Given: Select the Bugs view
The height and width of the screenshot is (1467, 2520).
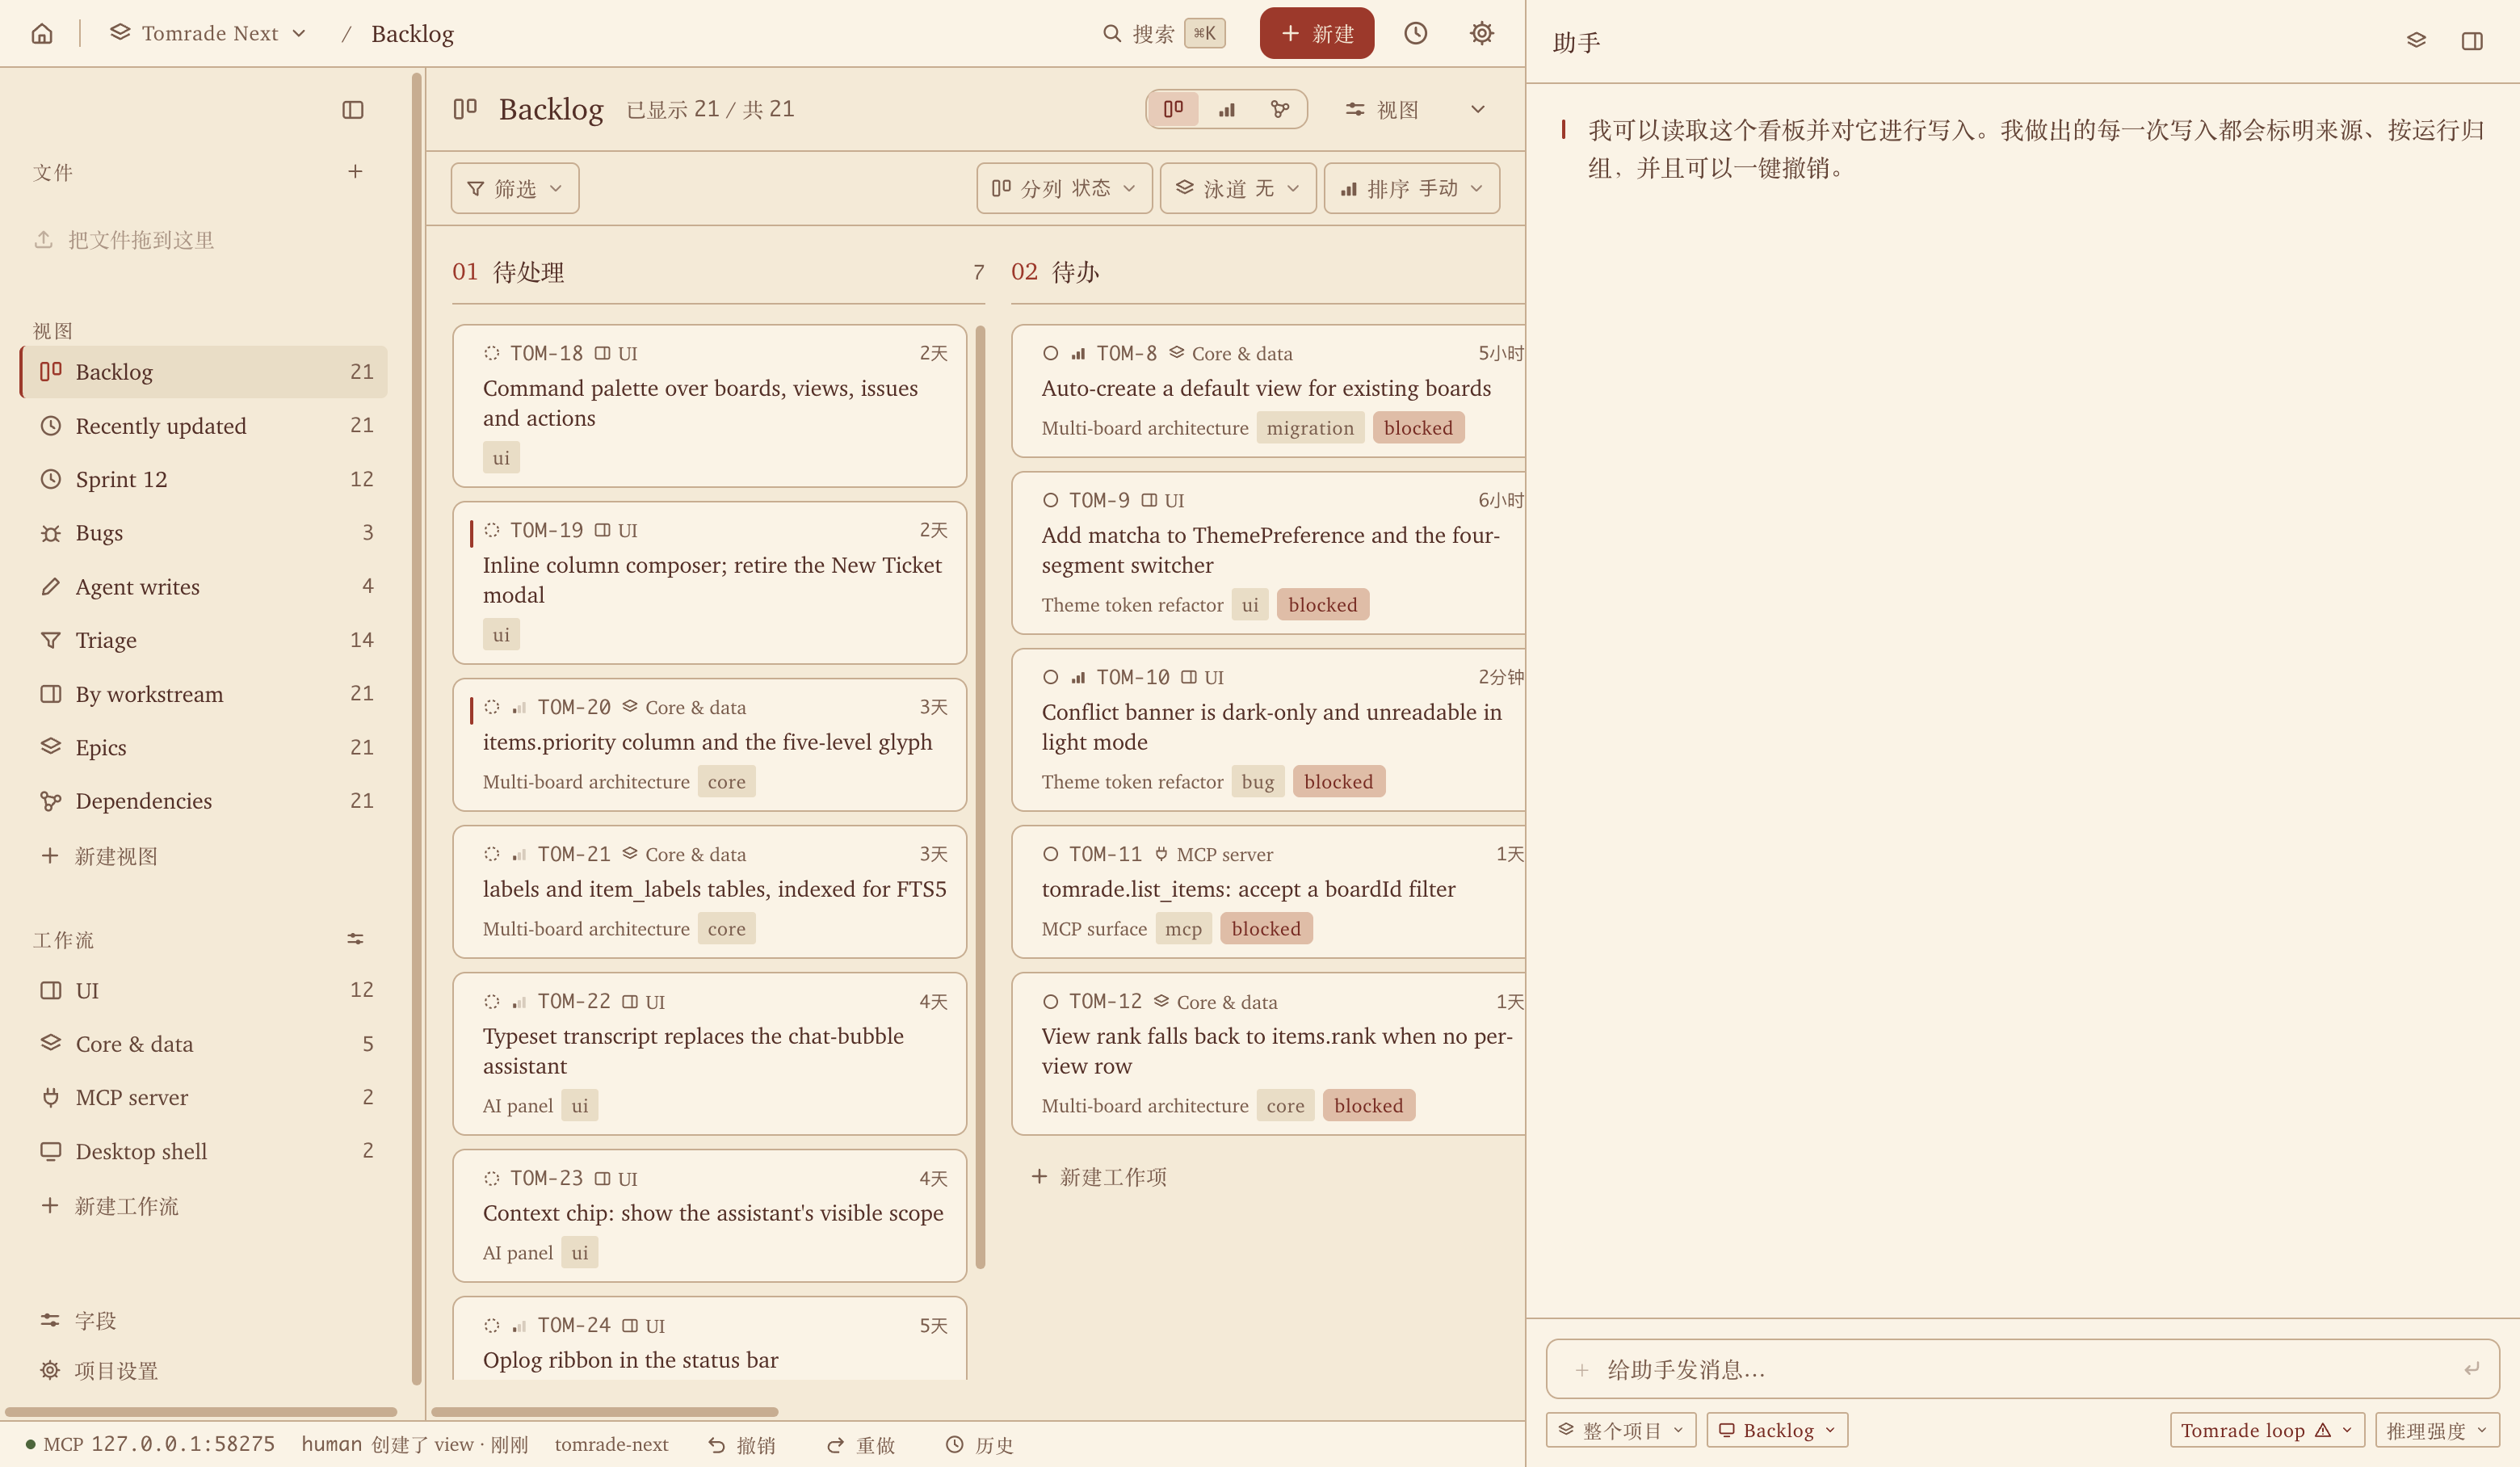Looking at the screenshot, I should pos(204,533).
